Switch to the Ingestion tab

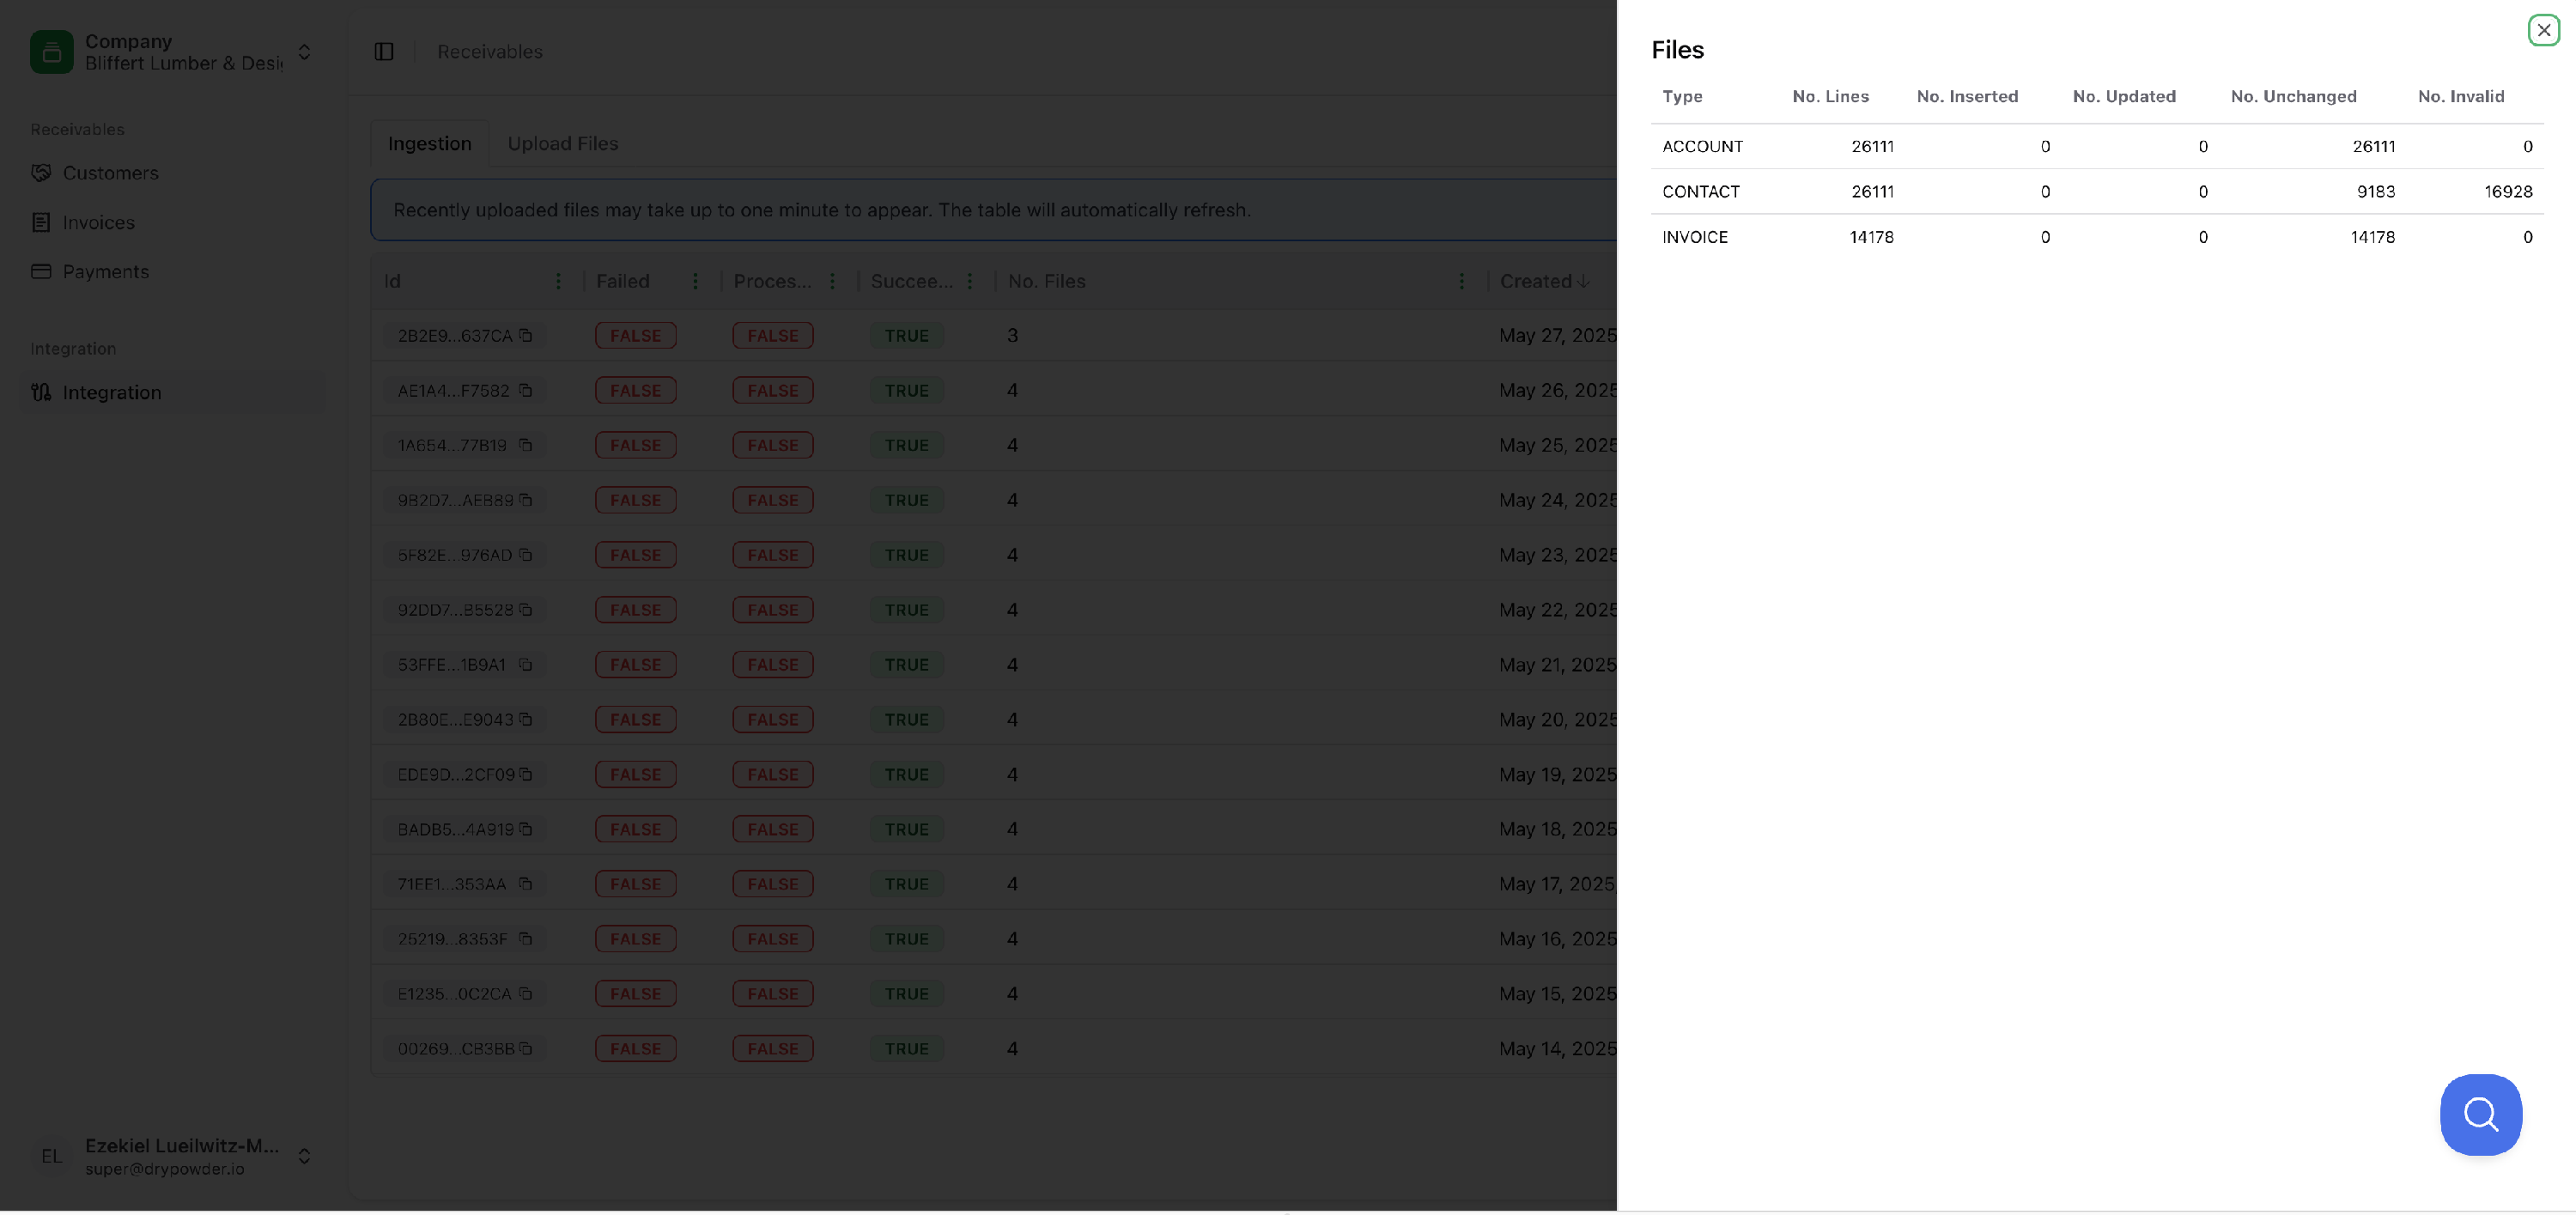pos(429,143)
